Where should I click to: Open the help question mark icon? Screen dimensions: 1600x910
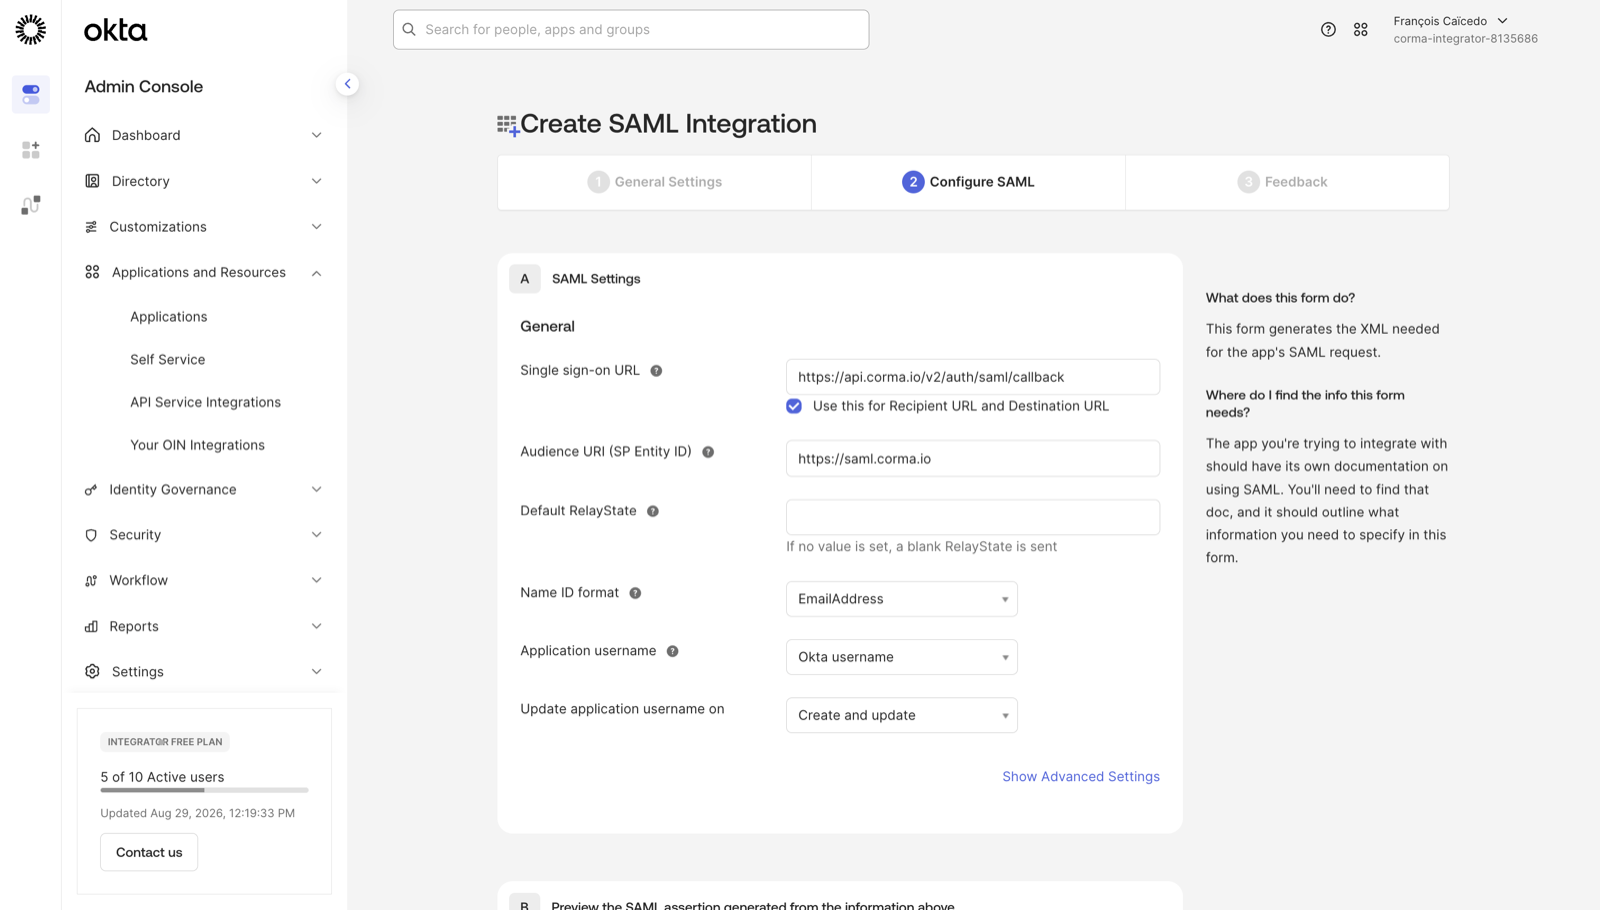[1328, 30]
